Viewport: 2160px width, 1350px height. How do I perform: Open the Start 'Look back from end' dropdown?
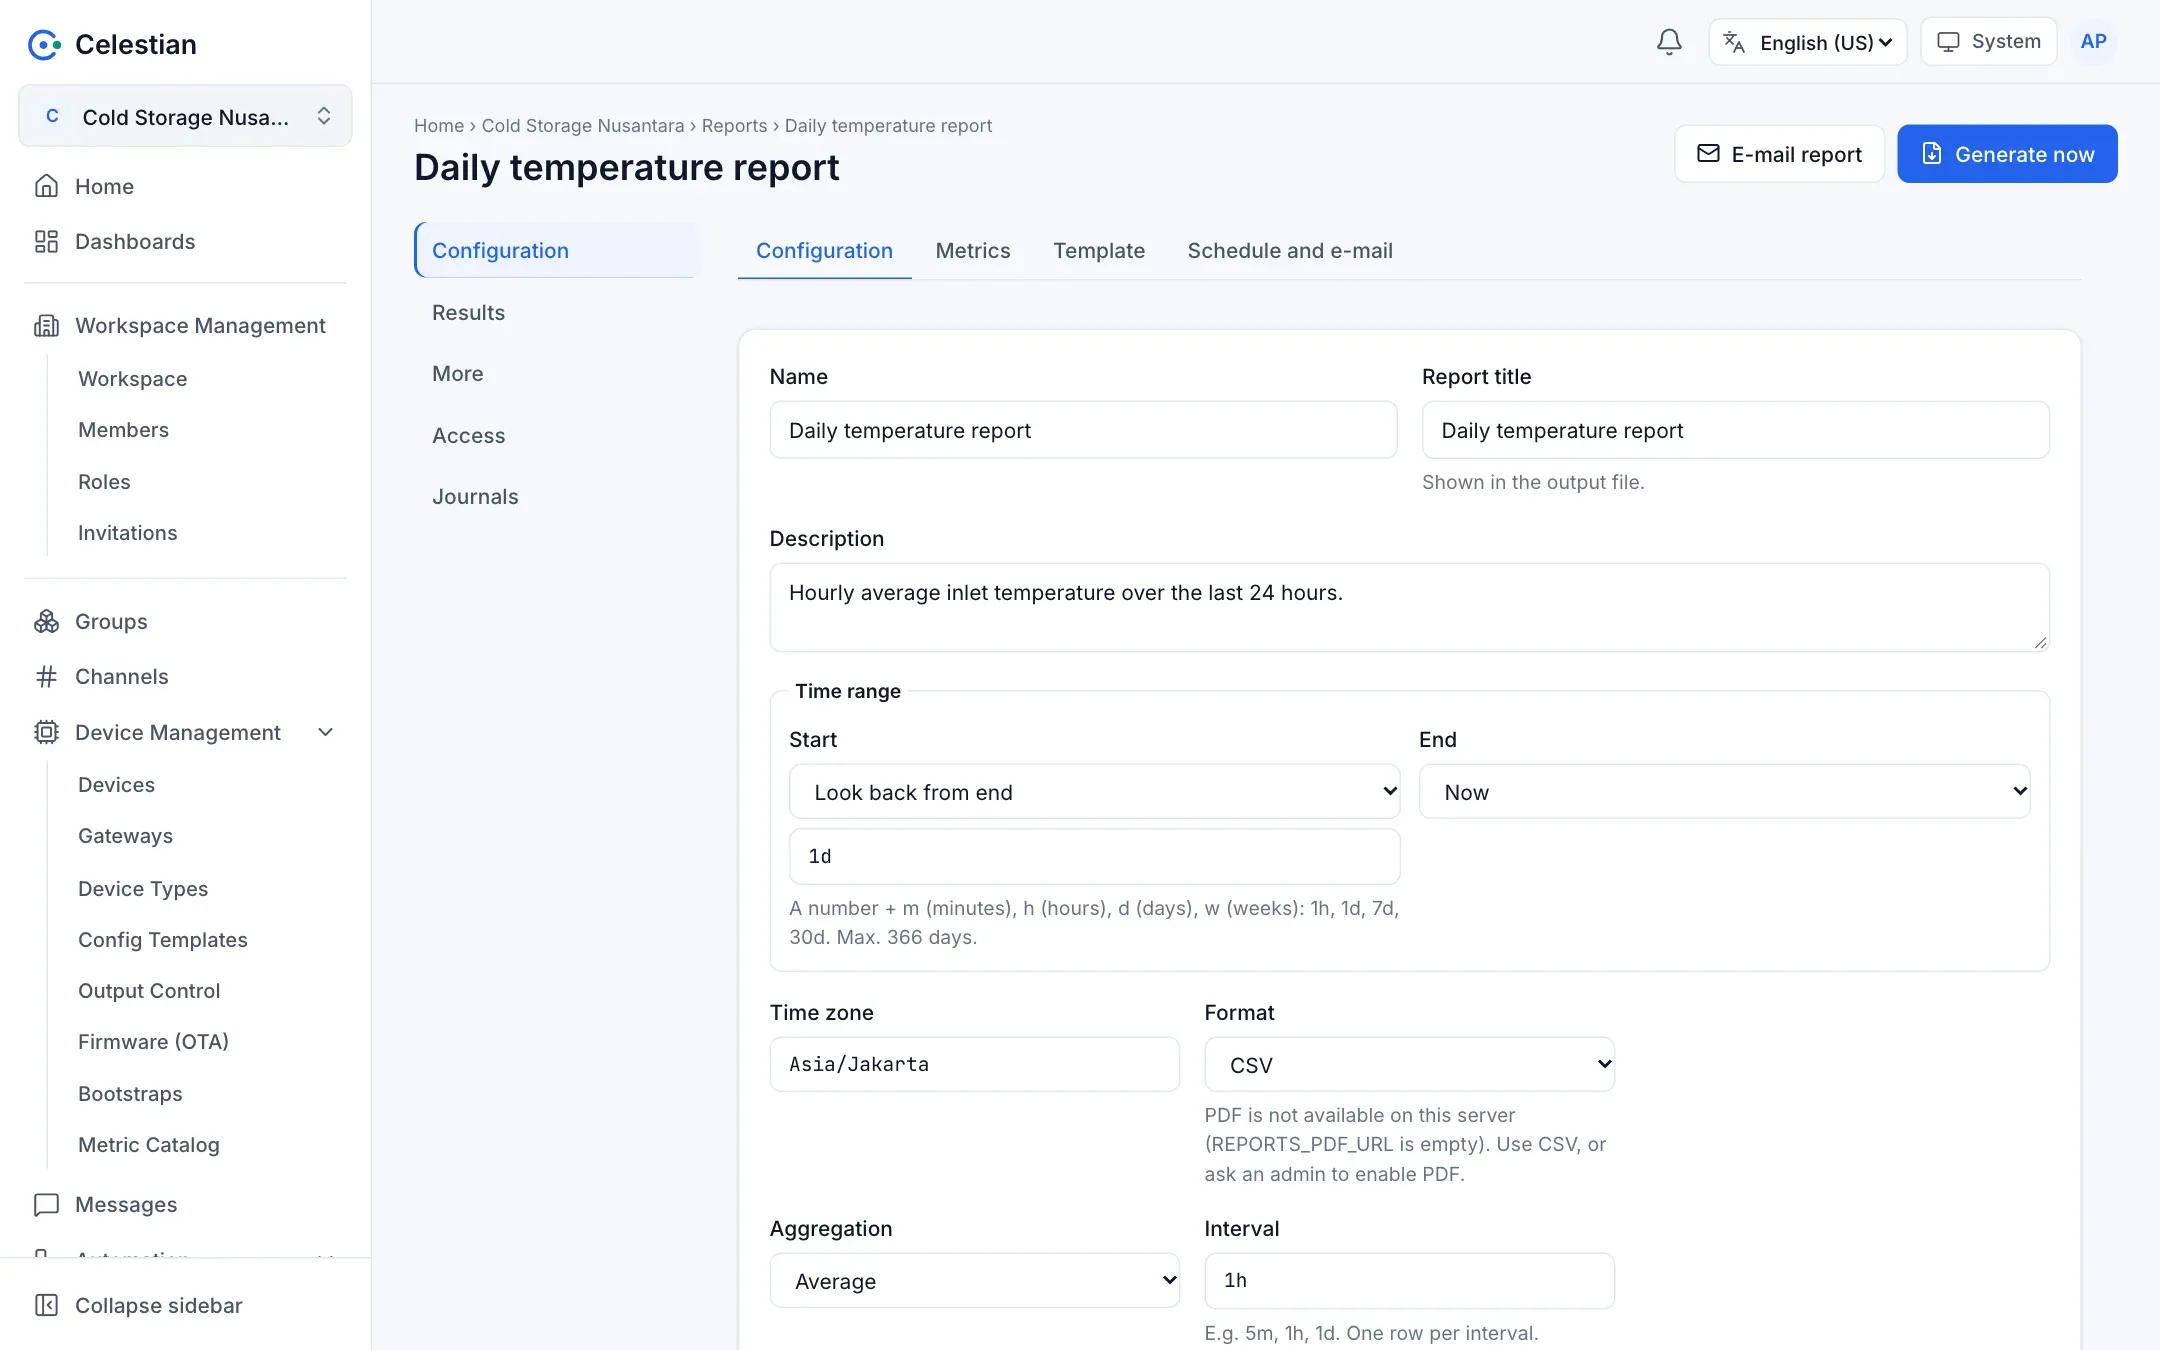coord(1094,792)
